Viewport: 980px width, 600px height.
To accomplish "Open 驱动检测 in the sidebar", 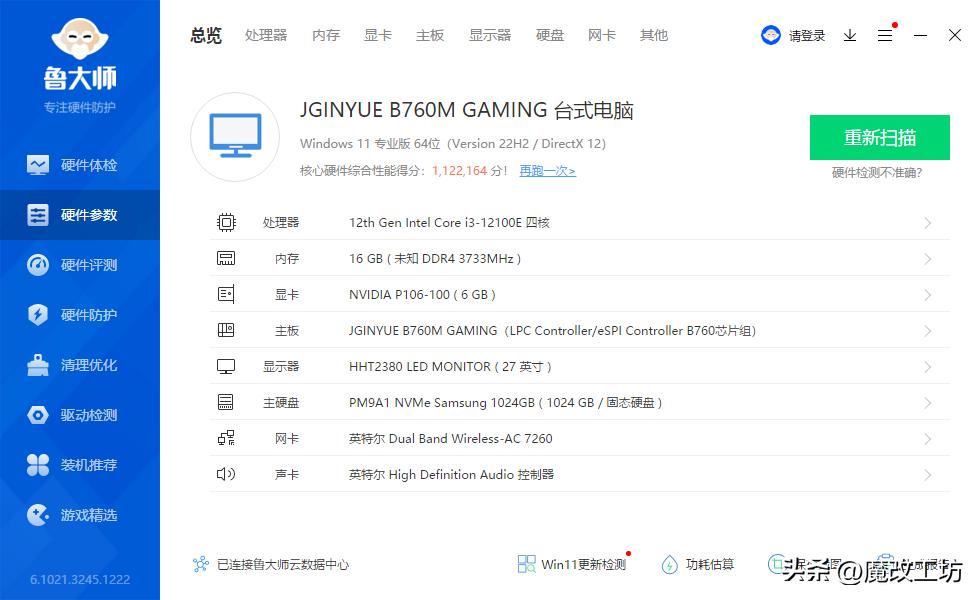I will pos(80,414).
